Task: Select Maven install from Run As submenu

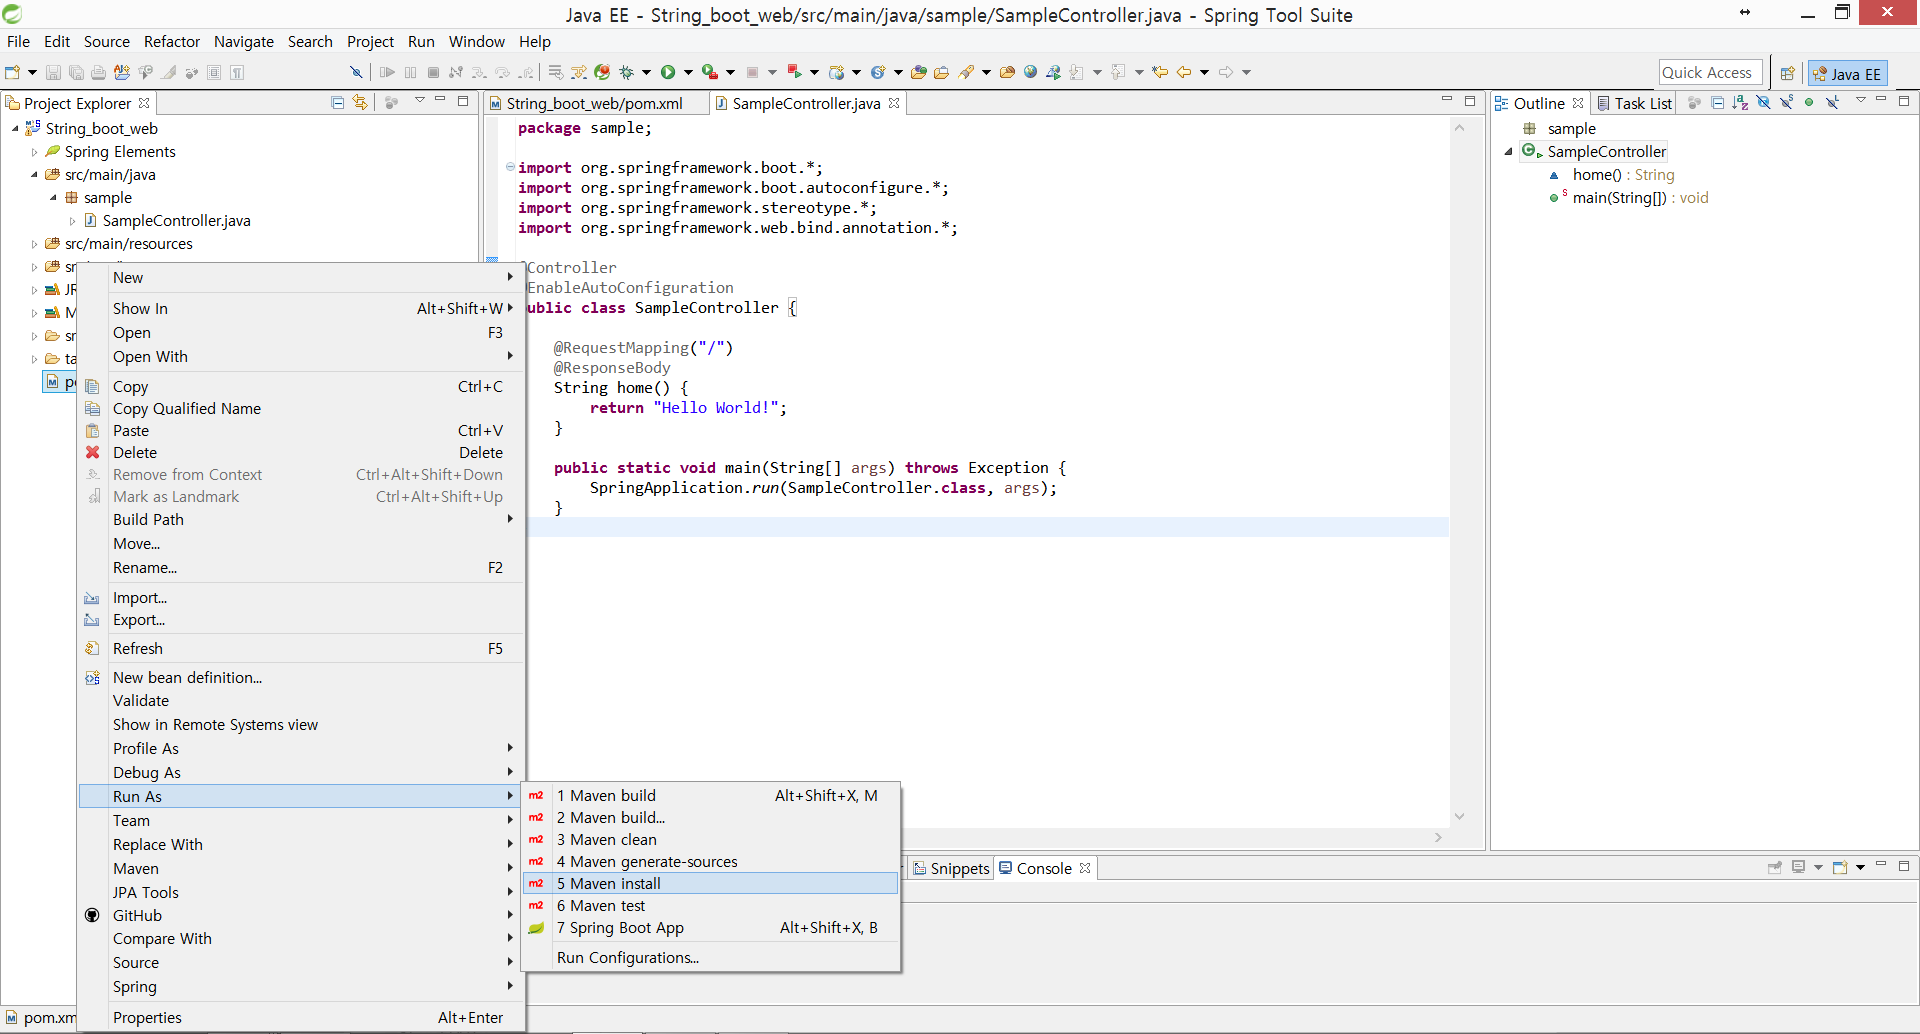Action: pos(711,883)
